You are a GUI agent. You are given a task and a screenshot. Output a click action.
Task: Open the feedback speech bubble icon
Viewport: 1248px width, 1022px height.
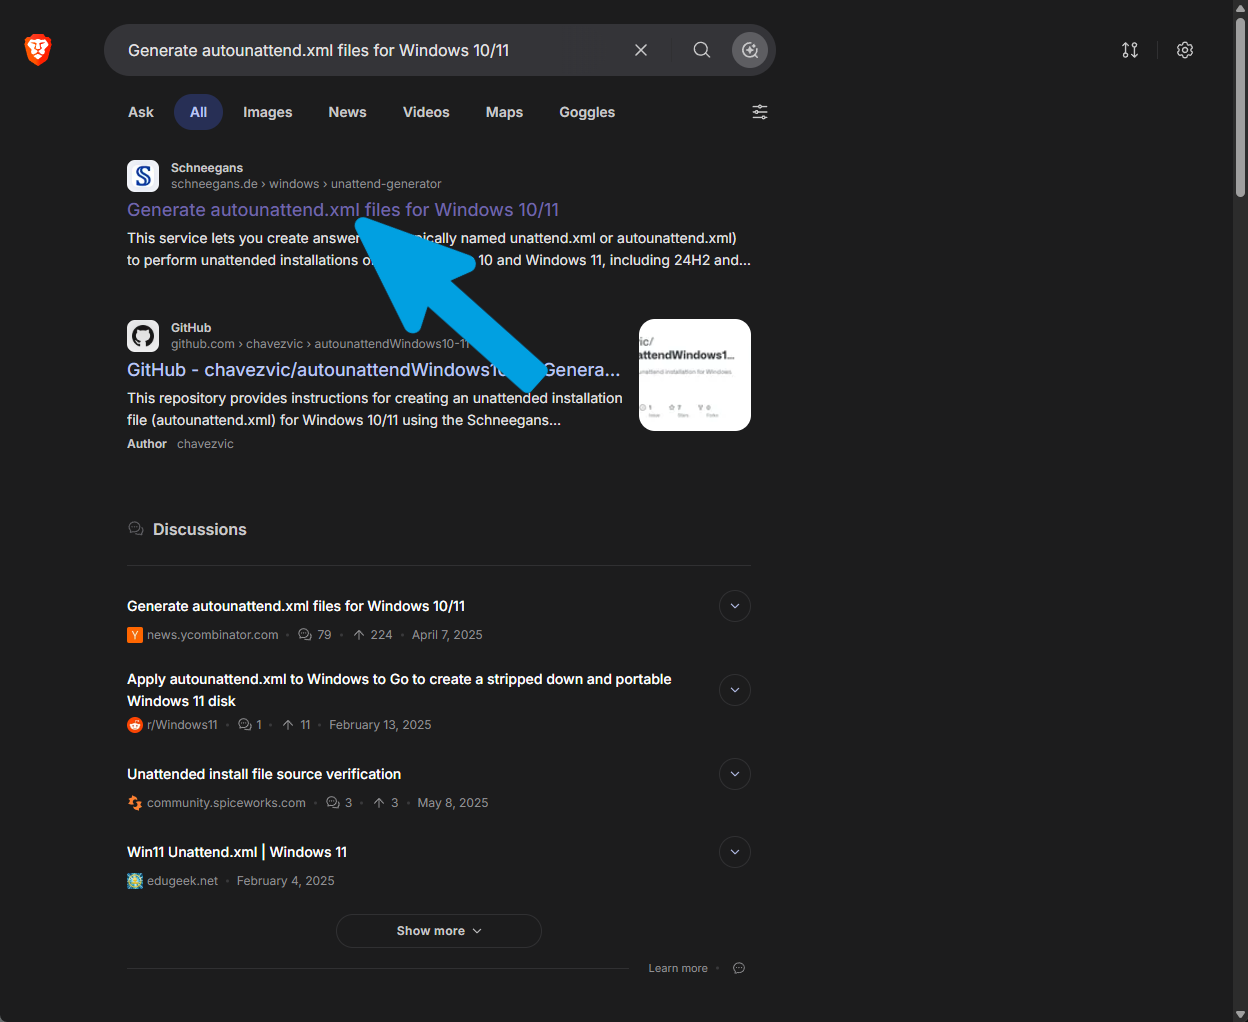(739, 968)
